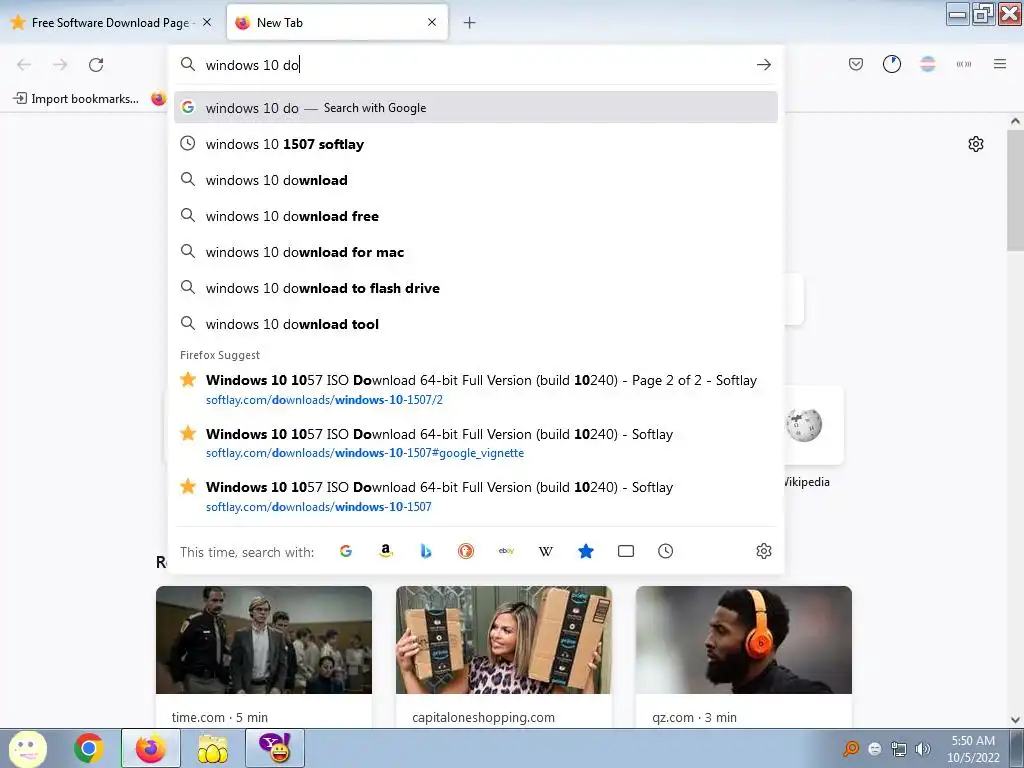Search in open tabs icon
The width and height of the screenshot is (1024, 768).
click(x=626, y=551)
